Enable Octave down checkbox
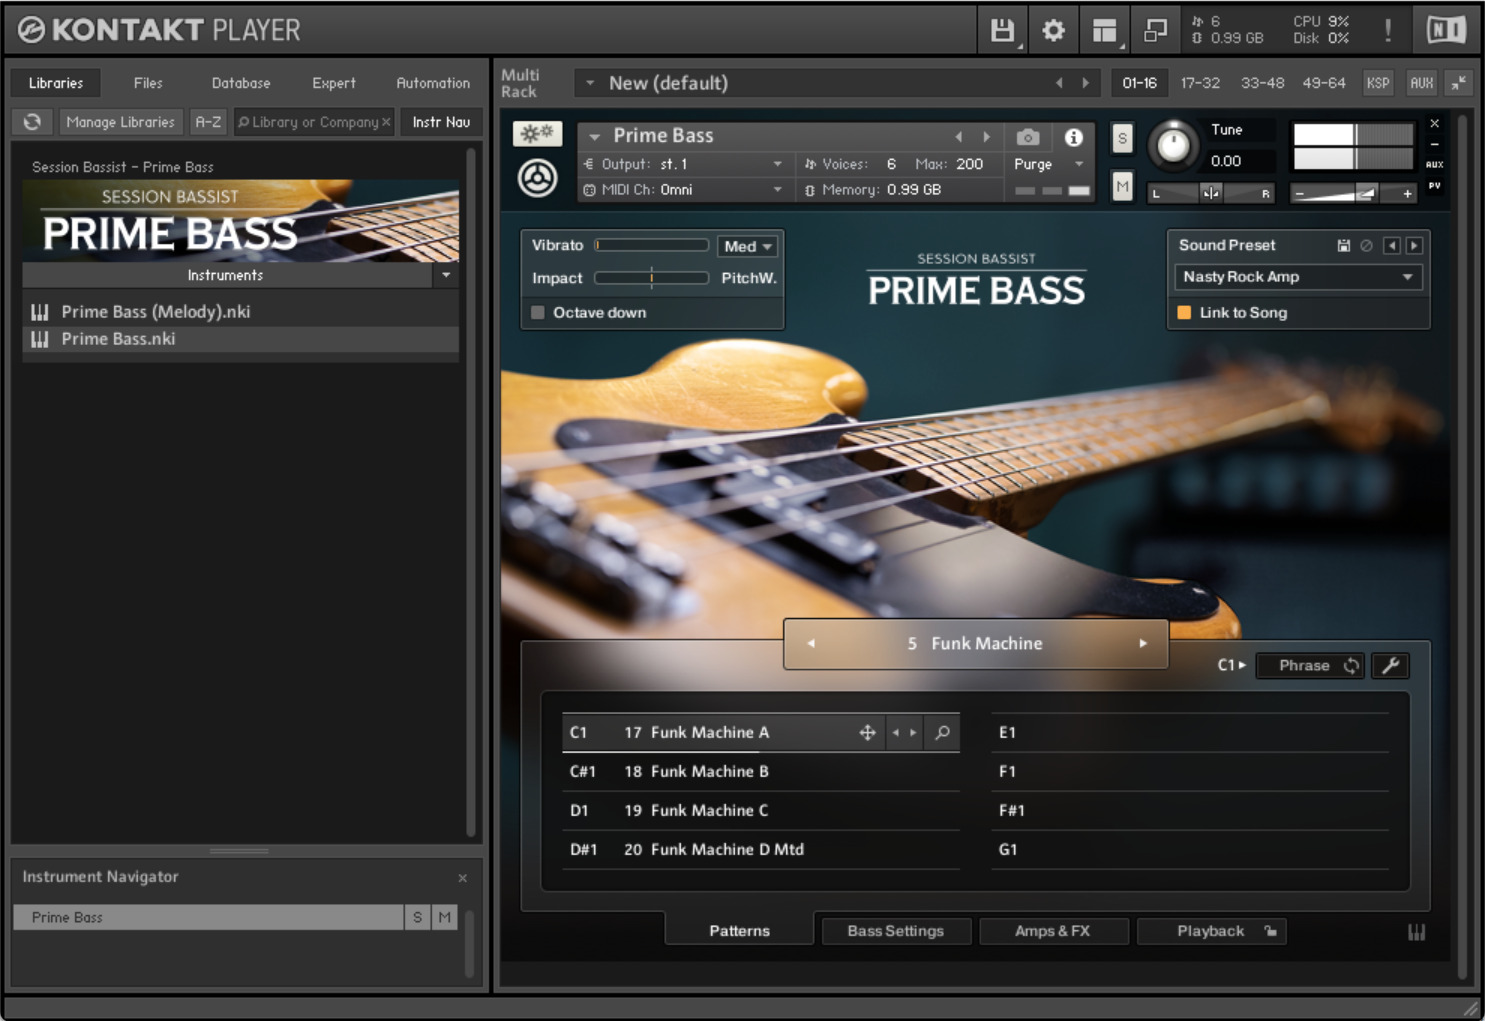1485x1021 pixels. (538, 313)
